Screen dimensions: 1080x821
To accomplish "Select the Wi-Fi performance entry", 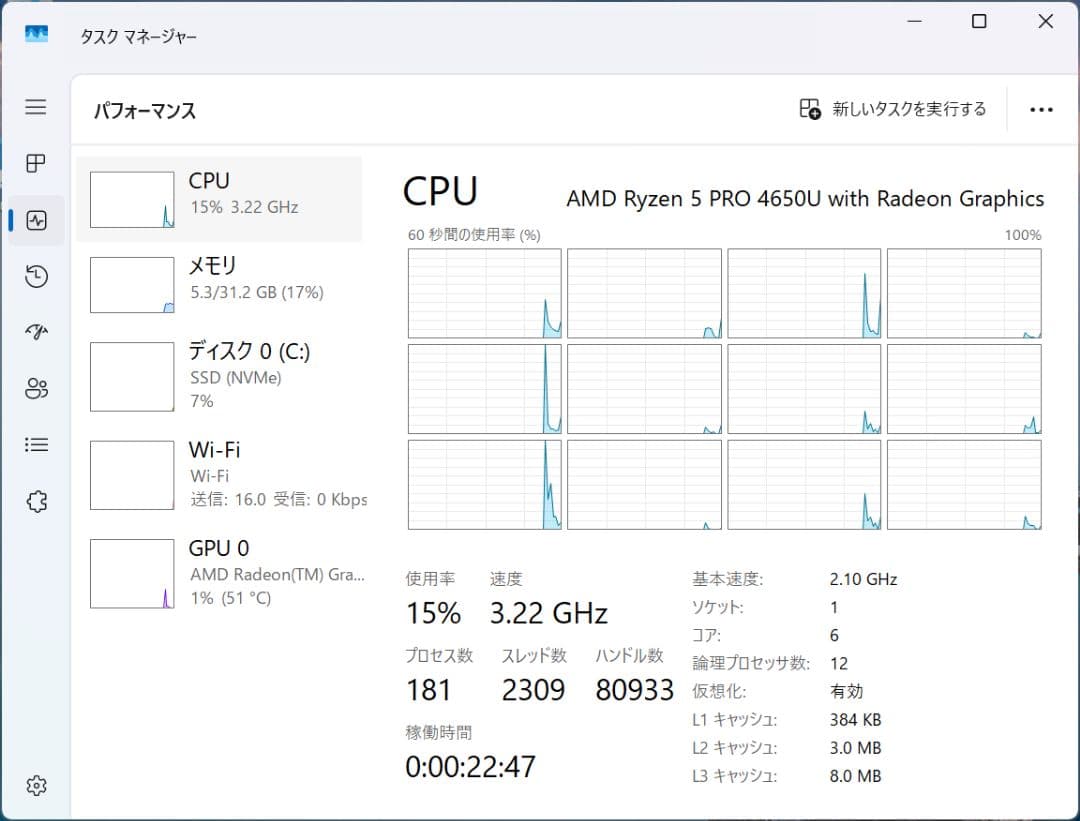I will [x=220, y=474].
